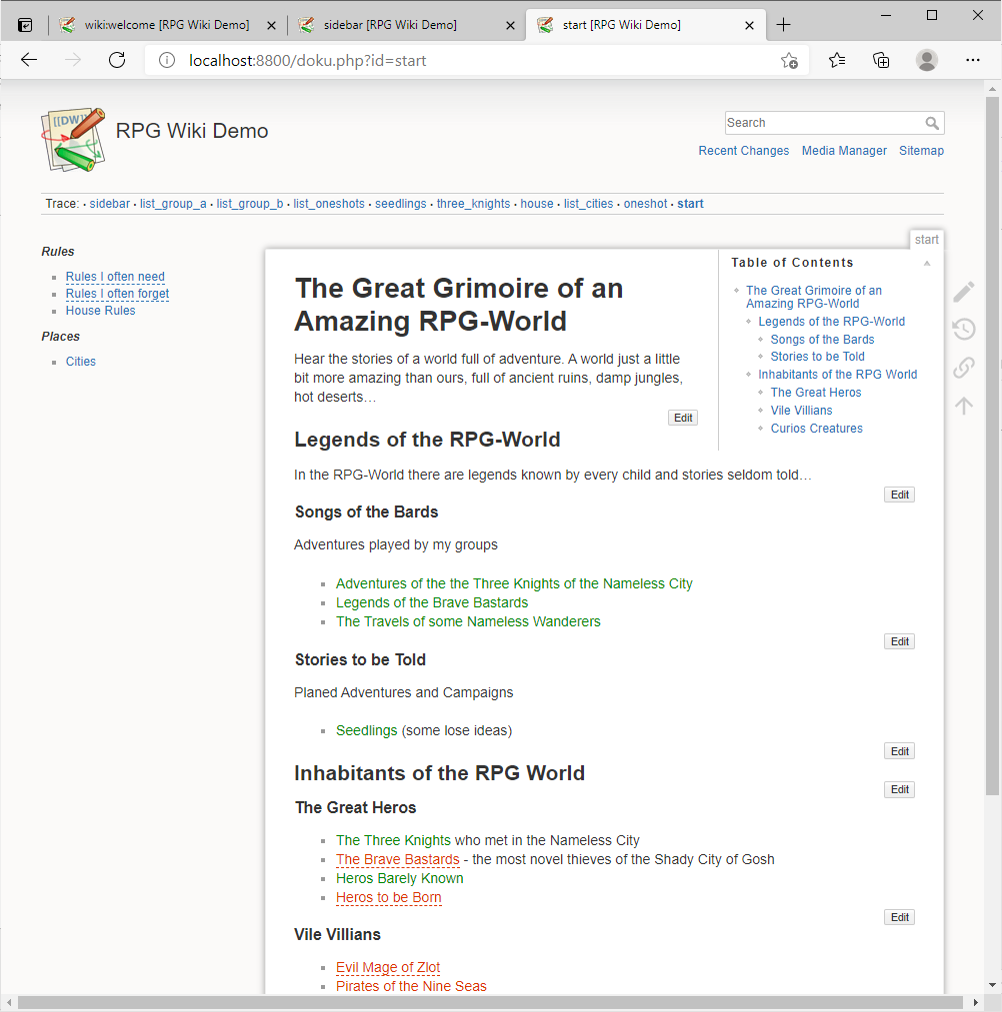Close the sidebar tab
1002x1012 pixels.
[x=510, y=25]
